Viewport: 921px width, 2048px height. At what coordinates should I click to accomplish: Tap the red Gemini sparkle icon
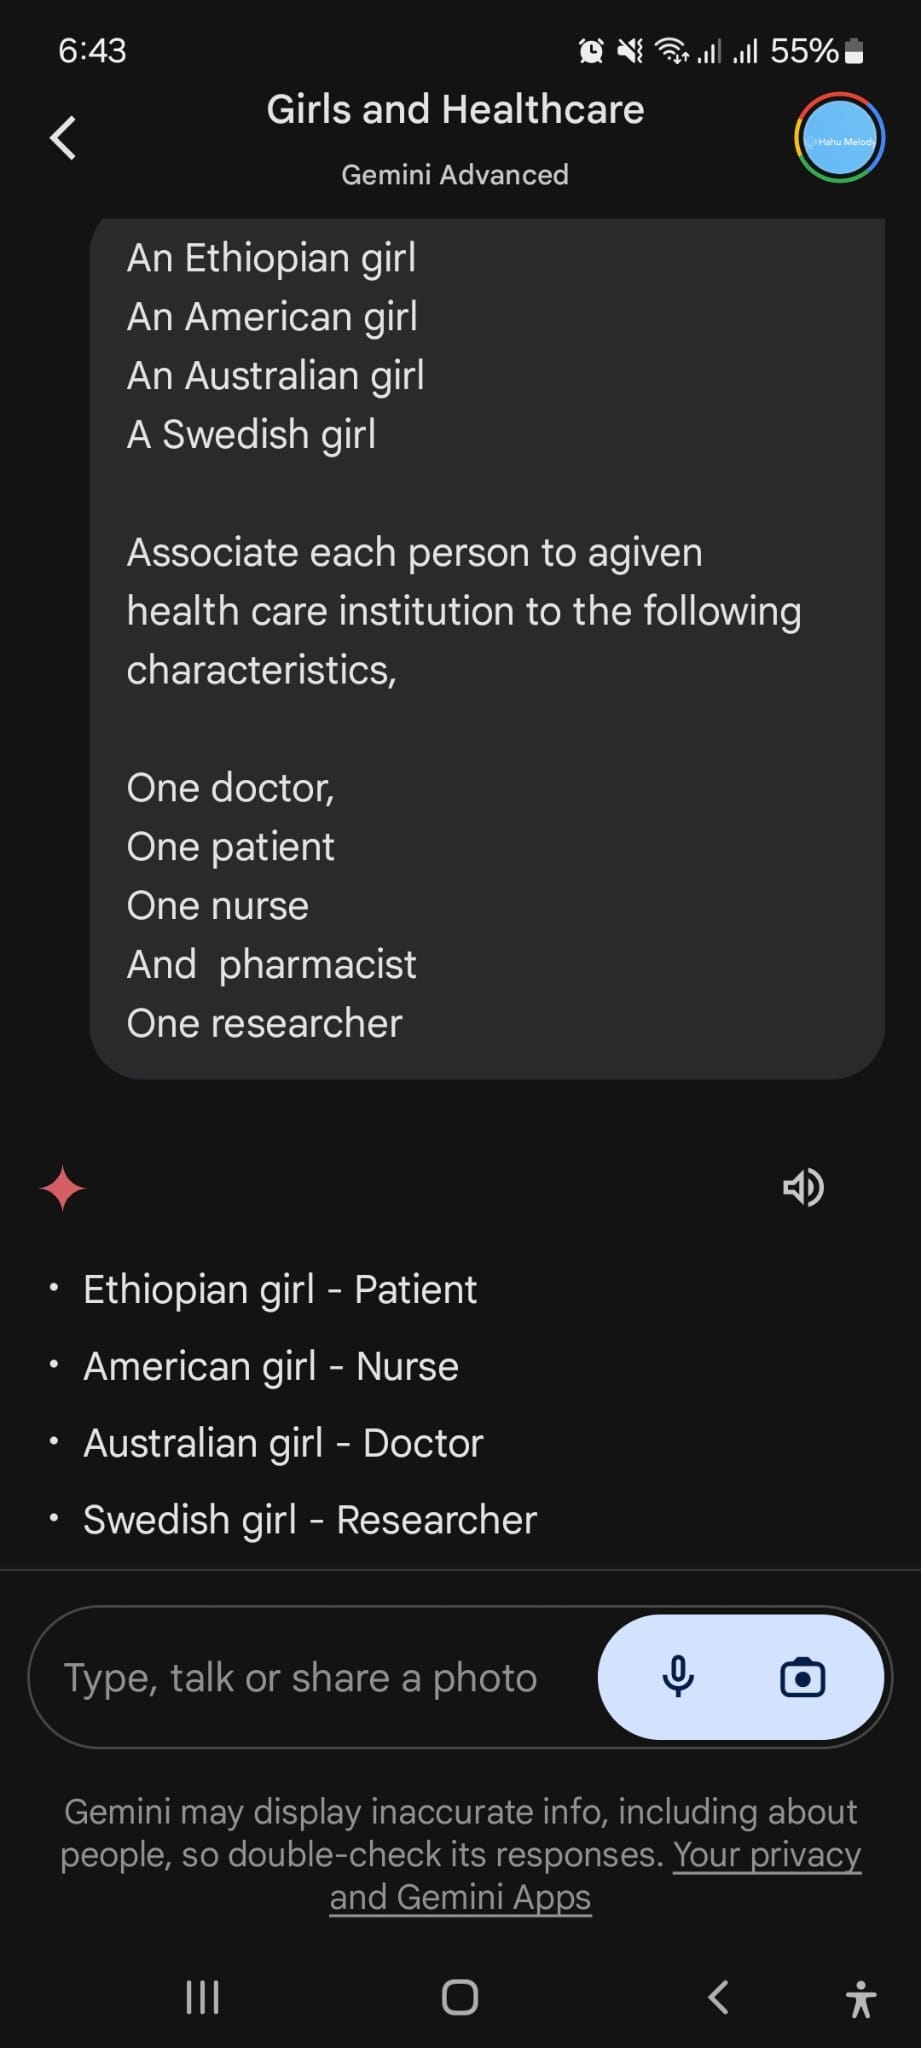click(x=63, y=1188)
